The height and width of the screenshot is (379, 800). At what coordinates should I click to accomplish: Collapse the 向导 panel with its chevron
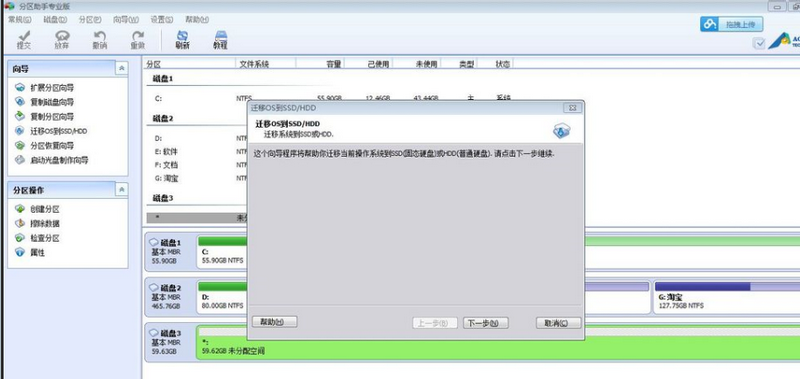click(x=121, y=68)
